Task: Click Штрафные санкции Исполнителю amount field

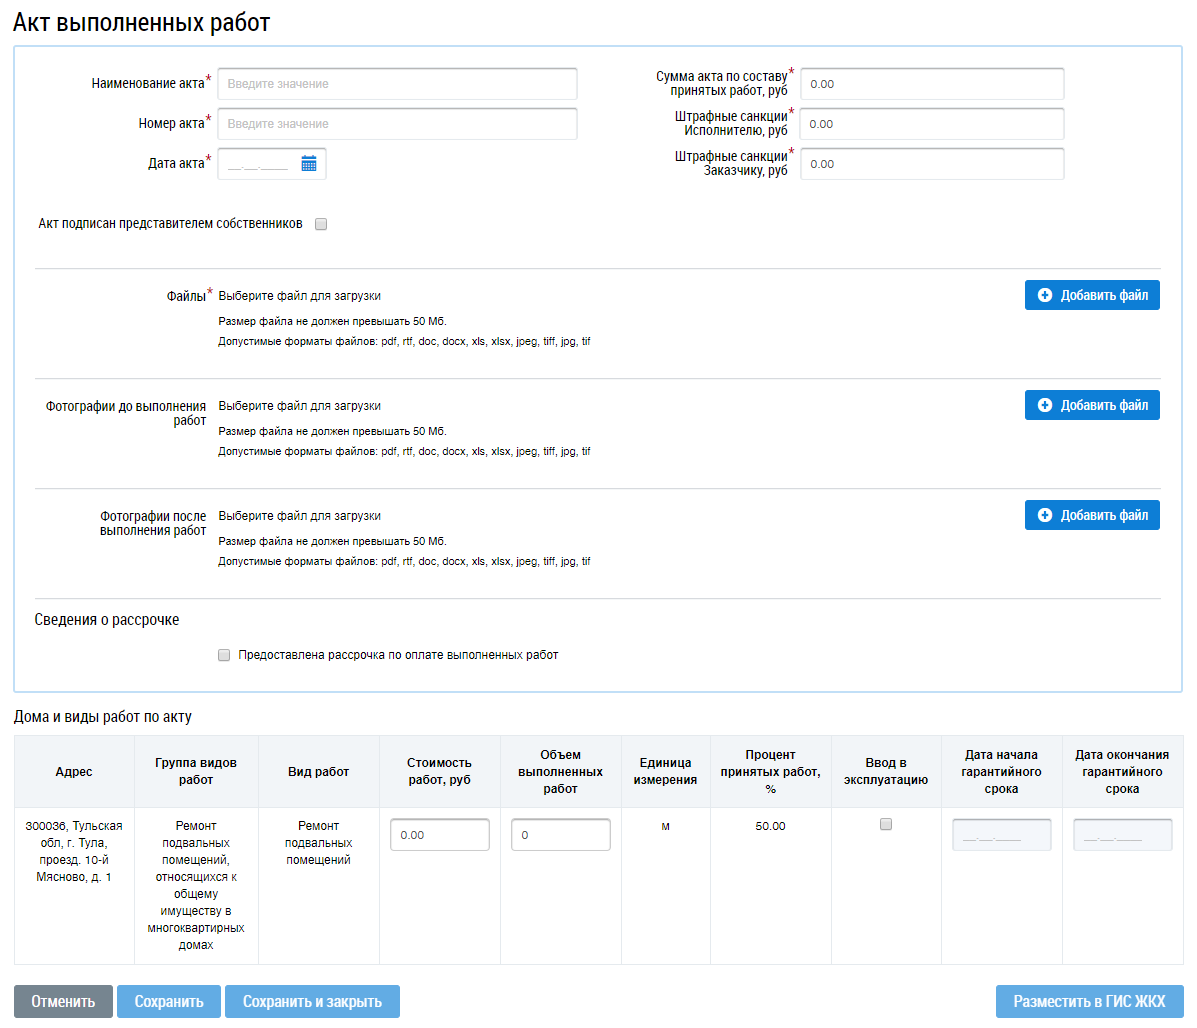Action: click(932, 124)
